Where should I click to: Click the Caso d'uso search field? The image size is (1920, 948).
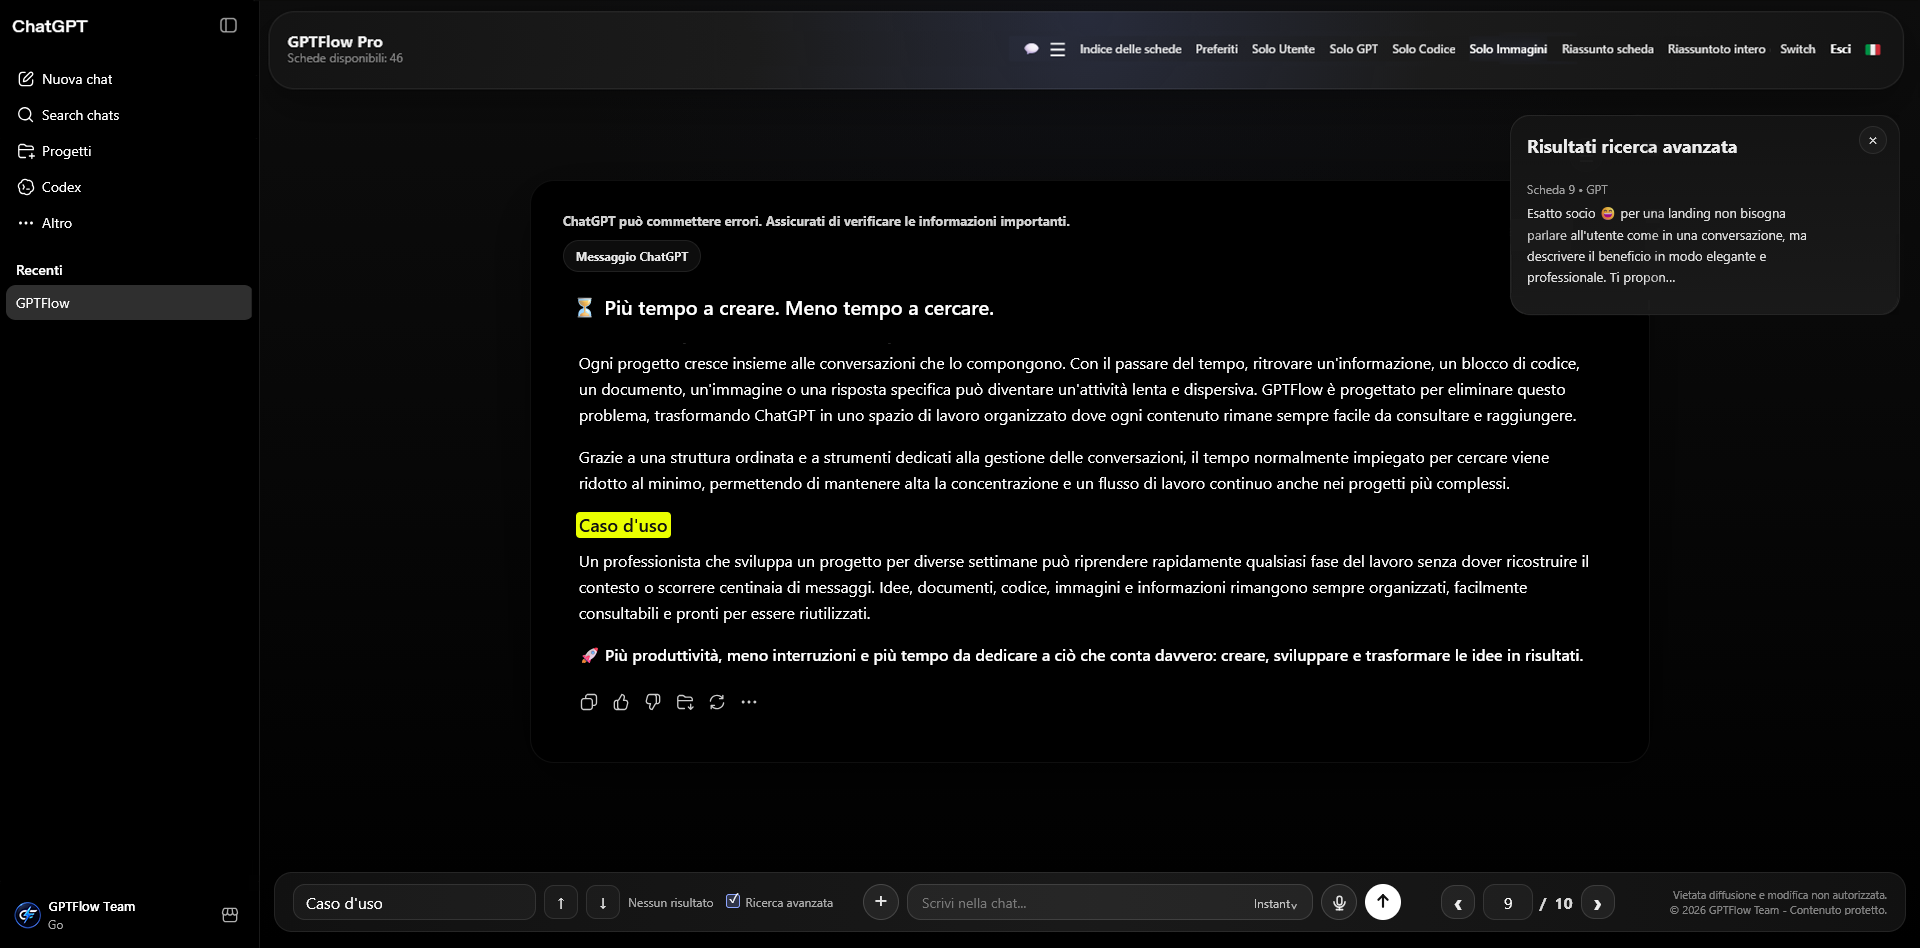click(414, 902)
